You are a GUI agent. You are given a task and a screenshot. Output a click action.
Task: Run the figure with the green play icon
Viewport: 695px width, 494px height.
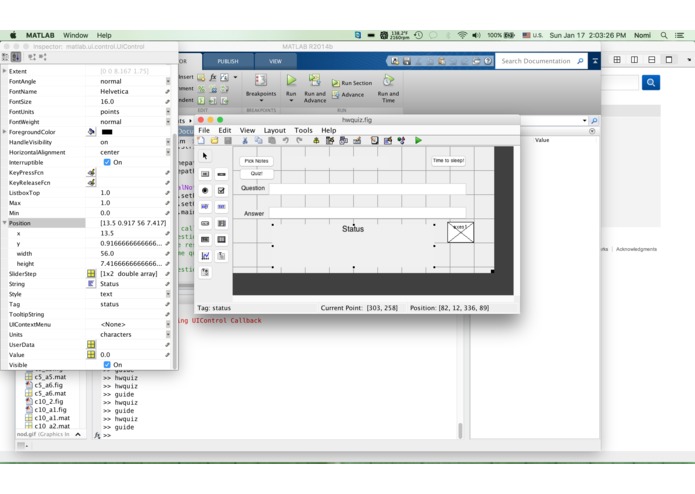tap(418, 140)
